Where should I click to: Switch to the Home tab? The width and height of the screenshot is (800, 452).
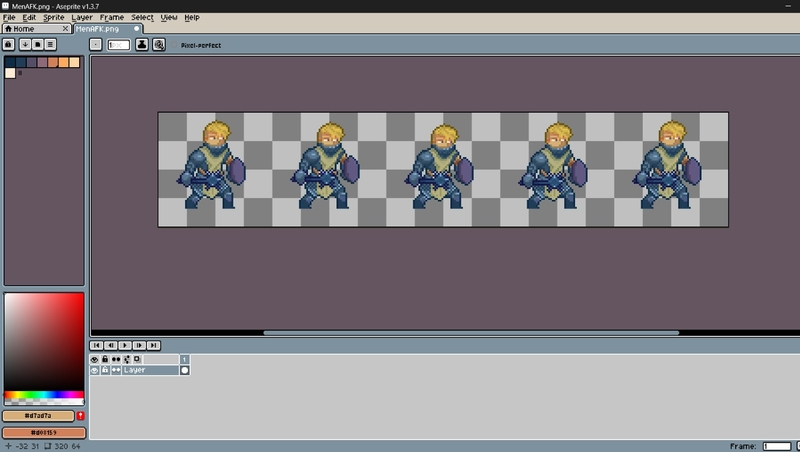tap(20, 29)
